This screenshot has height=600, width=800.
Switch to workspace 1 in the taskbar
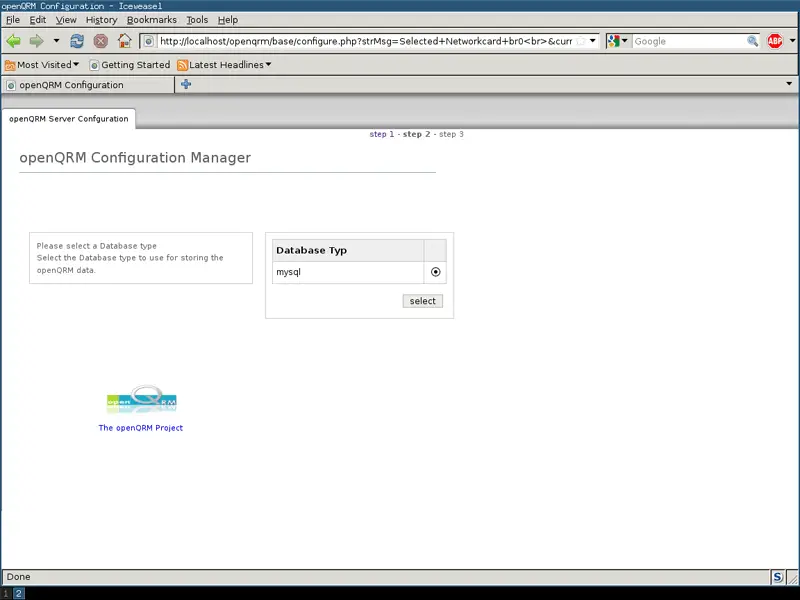tap(6, 593)
